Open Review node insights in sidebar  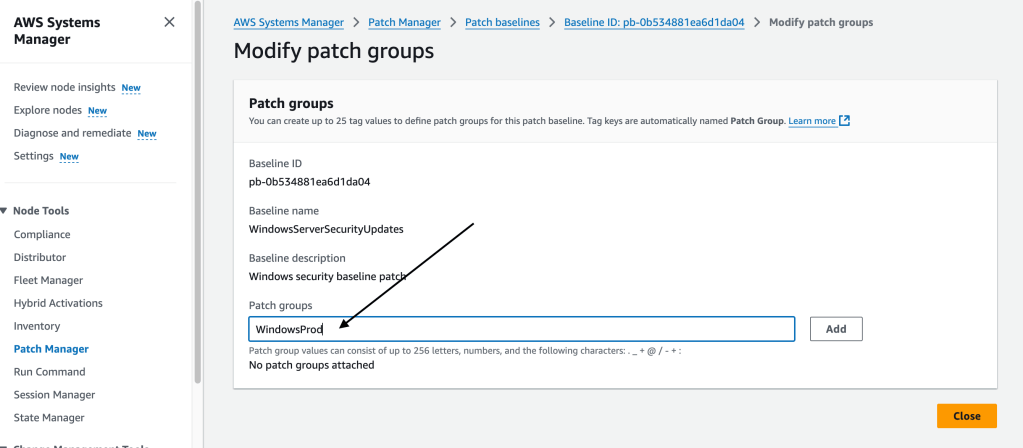64,87
